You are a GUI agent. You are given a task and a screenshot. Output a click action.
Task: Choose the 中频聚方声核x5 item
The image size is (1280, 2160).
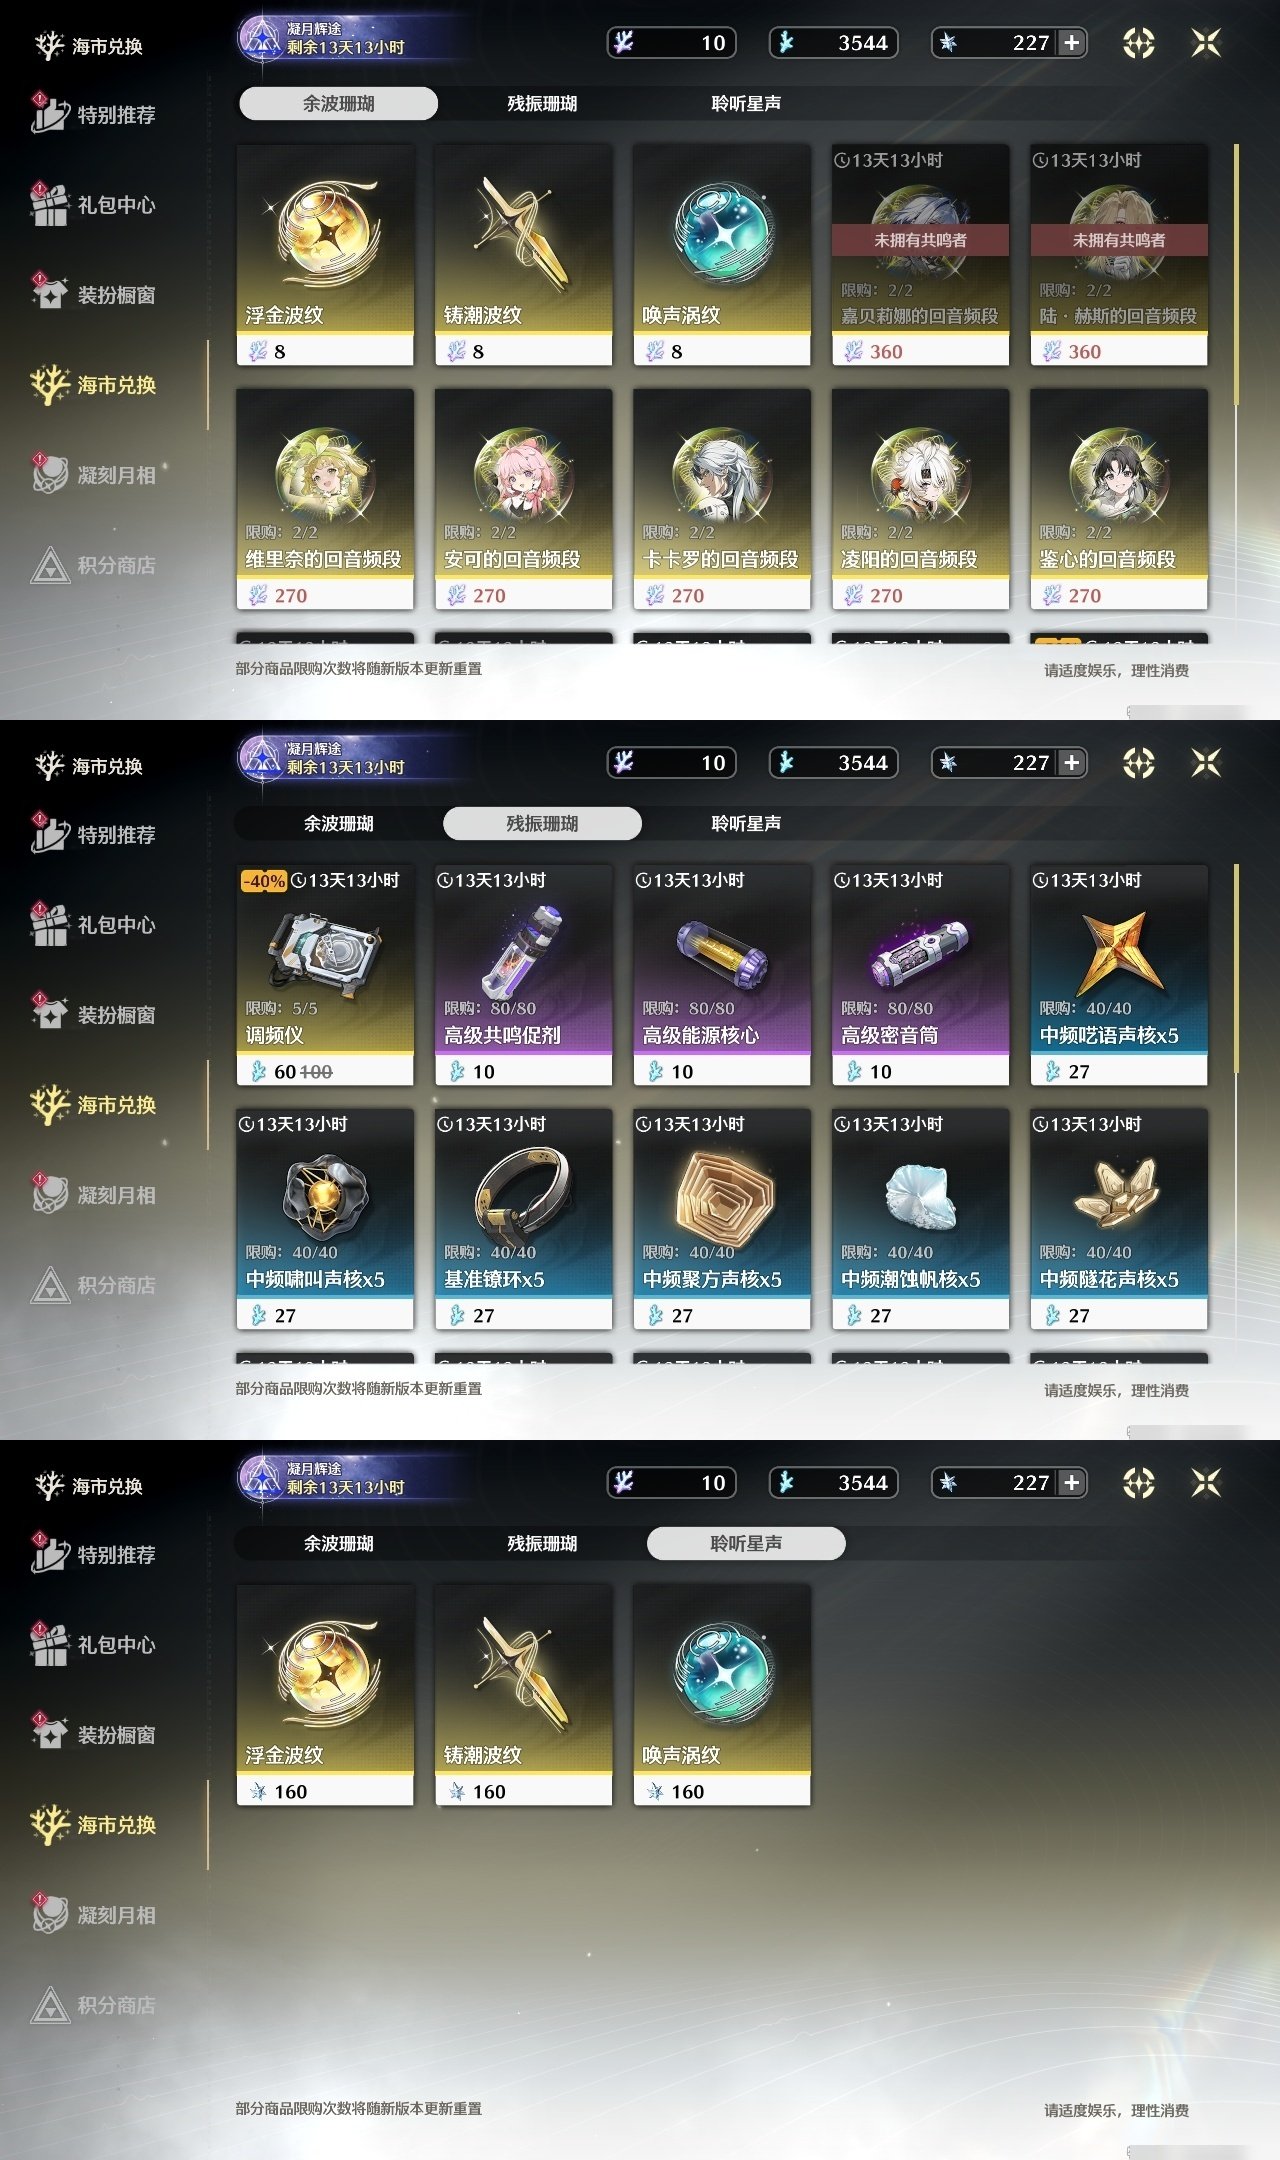coord(722,1219)
